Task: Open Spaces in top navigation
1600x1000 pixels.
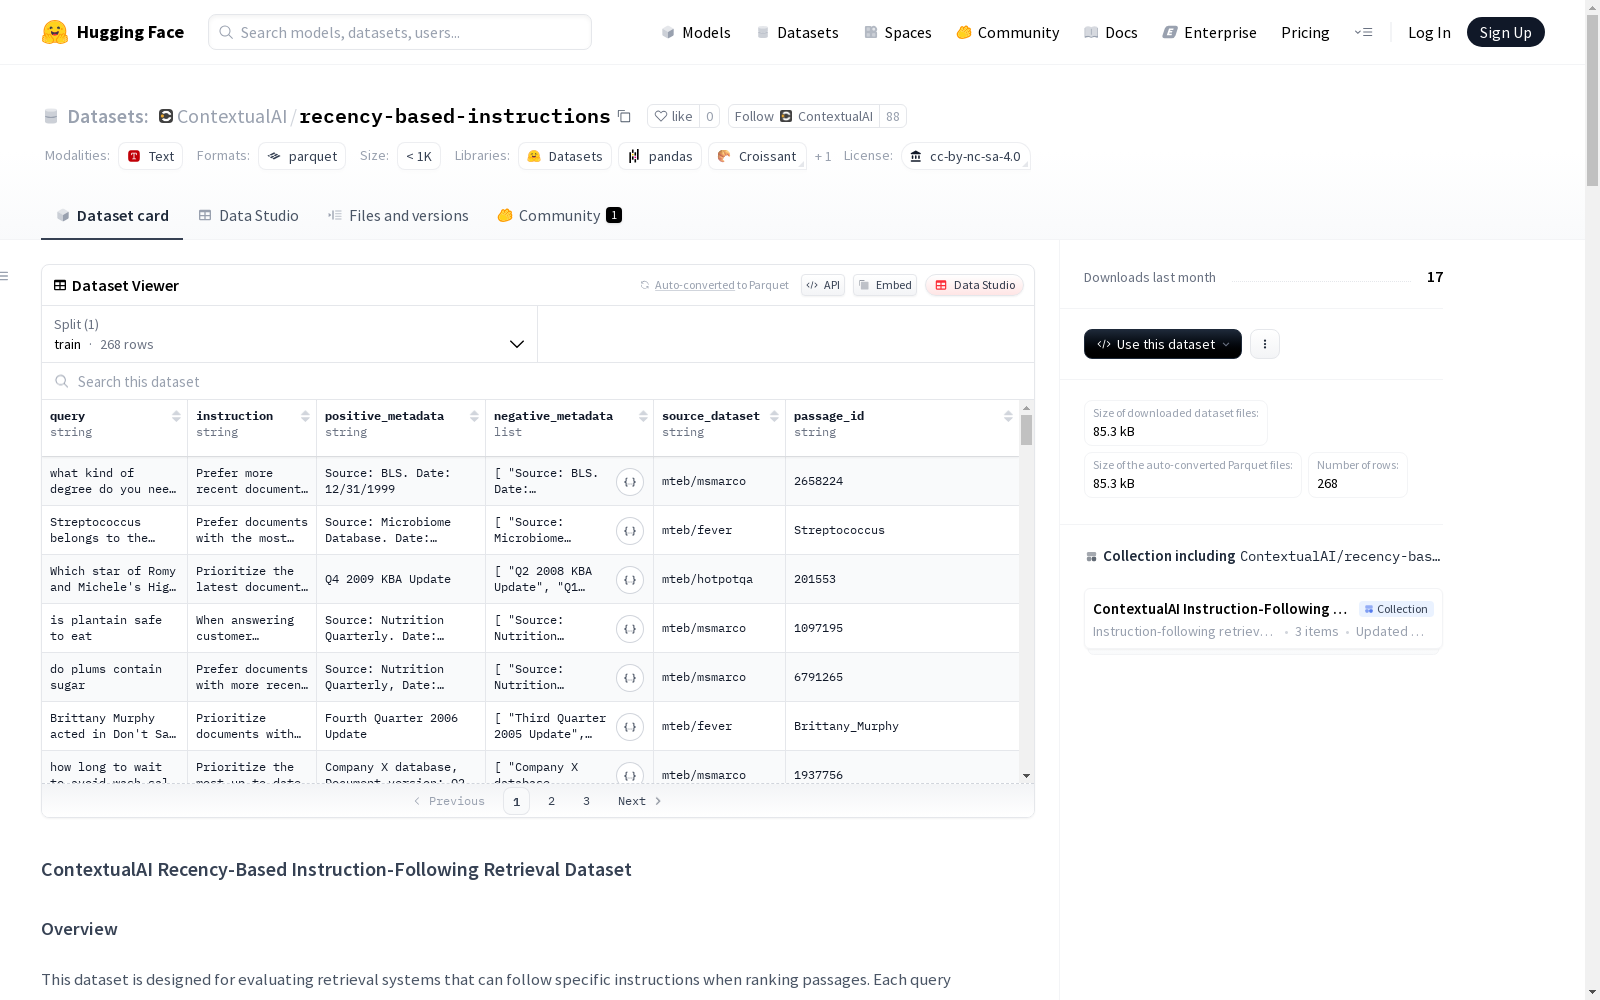Action: [897, 32]
